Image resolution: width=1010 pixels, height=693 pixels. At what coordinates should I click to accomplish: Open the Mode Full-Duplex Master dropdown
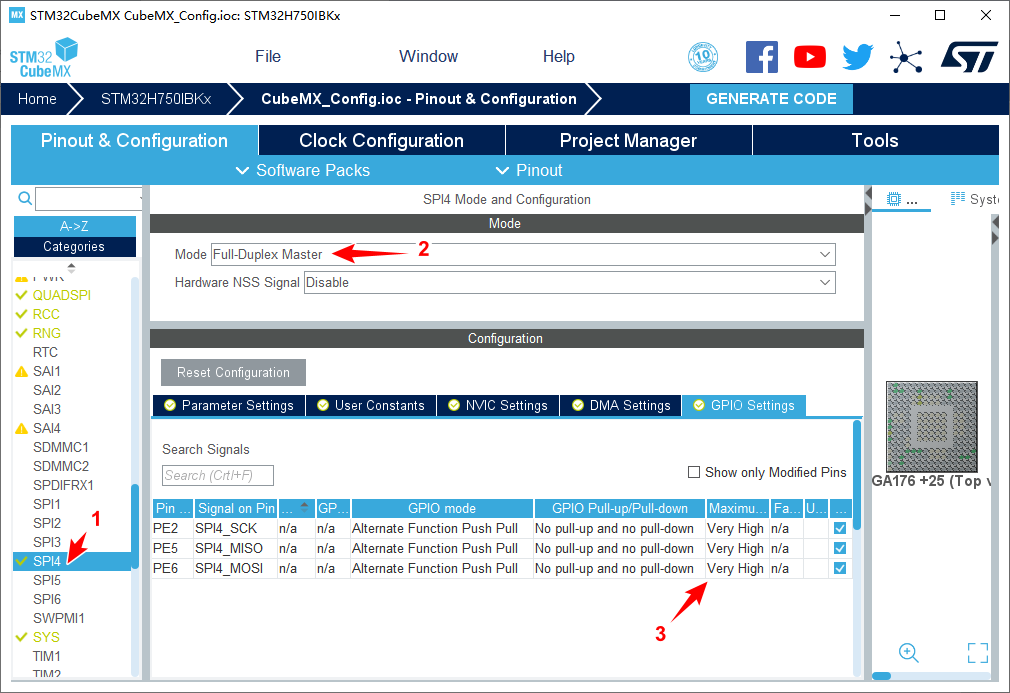(523, 254)
